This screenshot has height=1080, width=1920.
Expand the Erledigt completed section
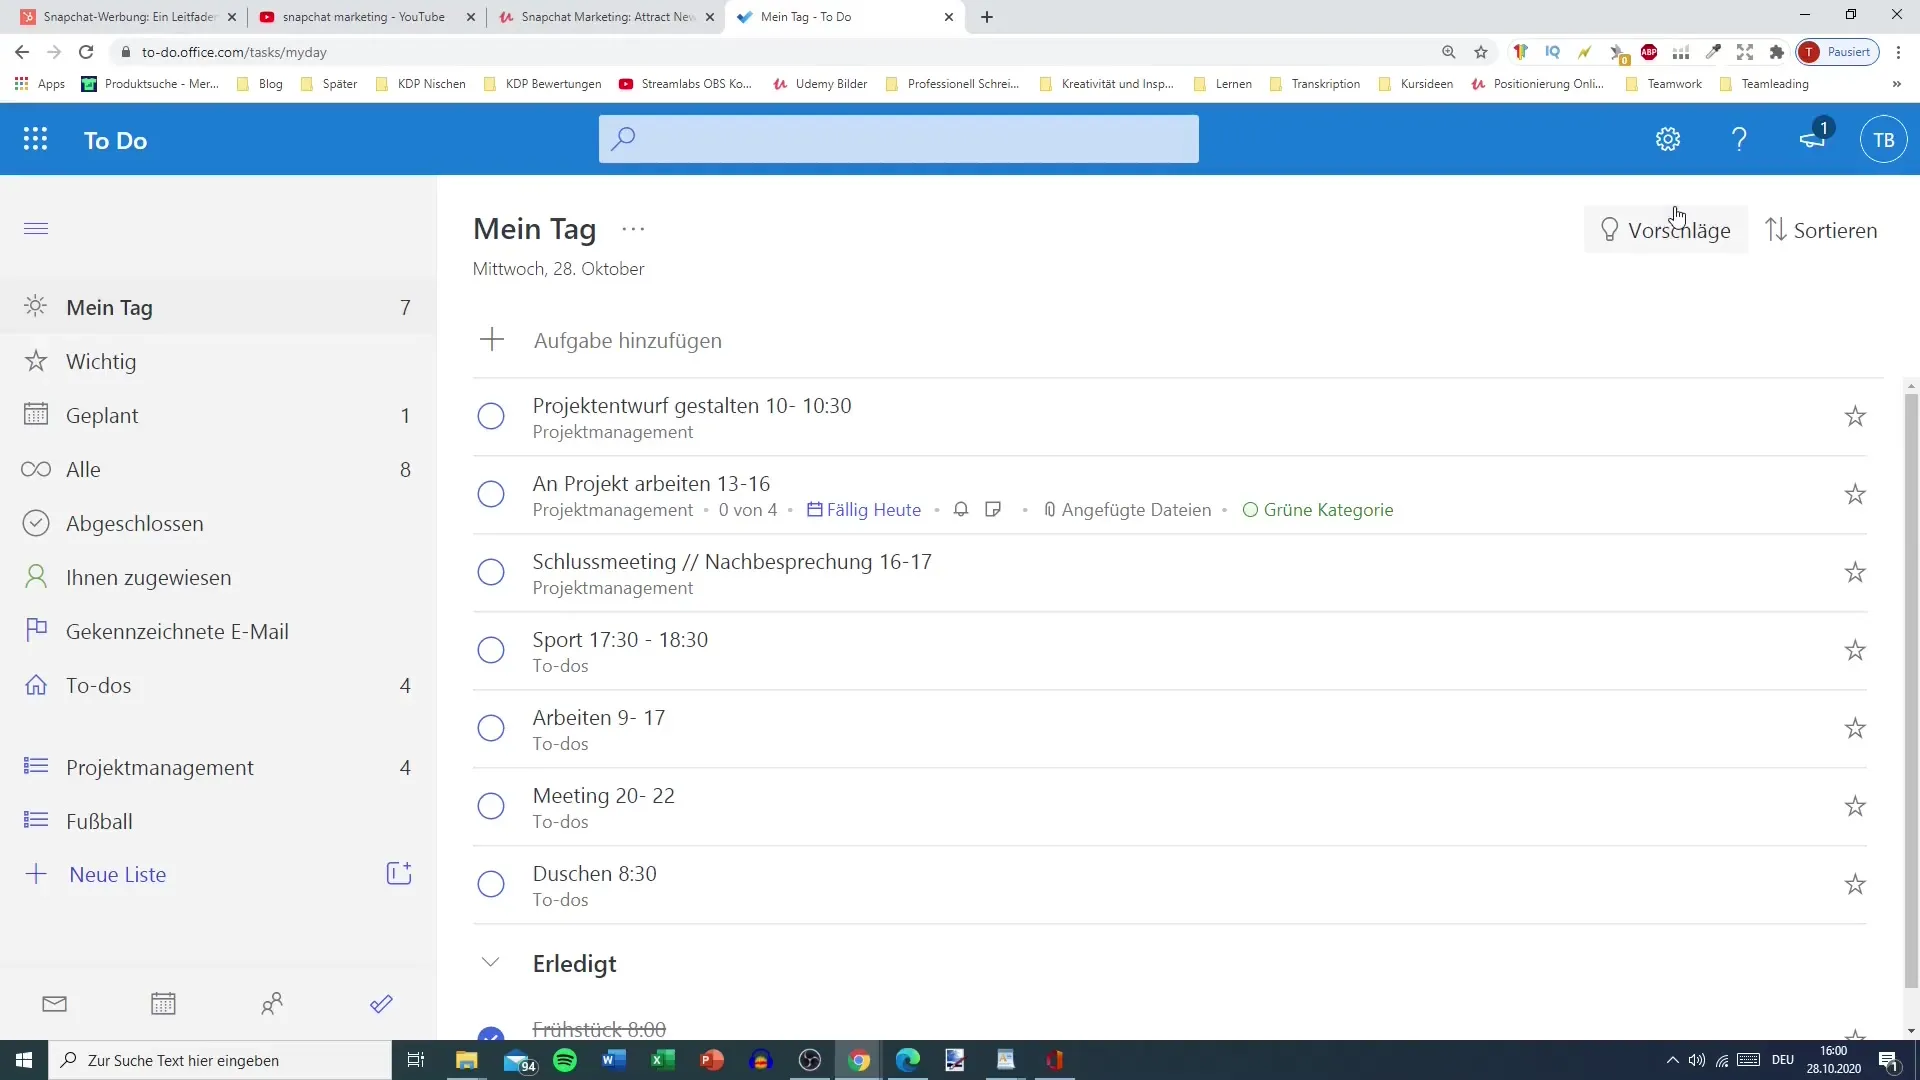point(491,963)
